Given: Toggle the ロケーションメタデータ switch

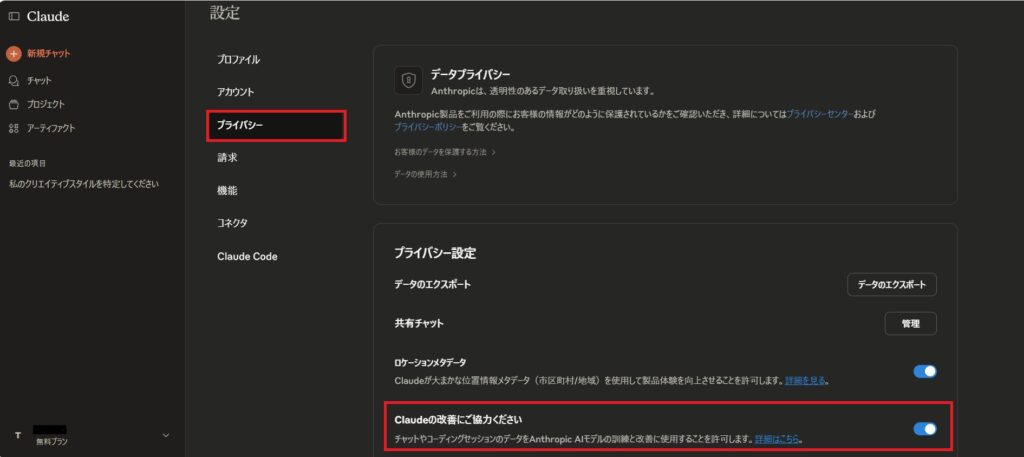Looking at the screenshot, I should pos(924,371).
